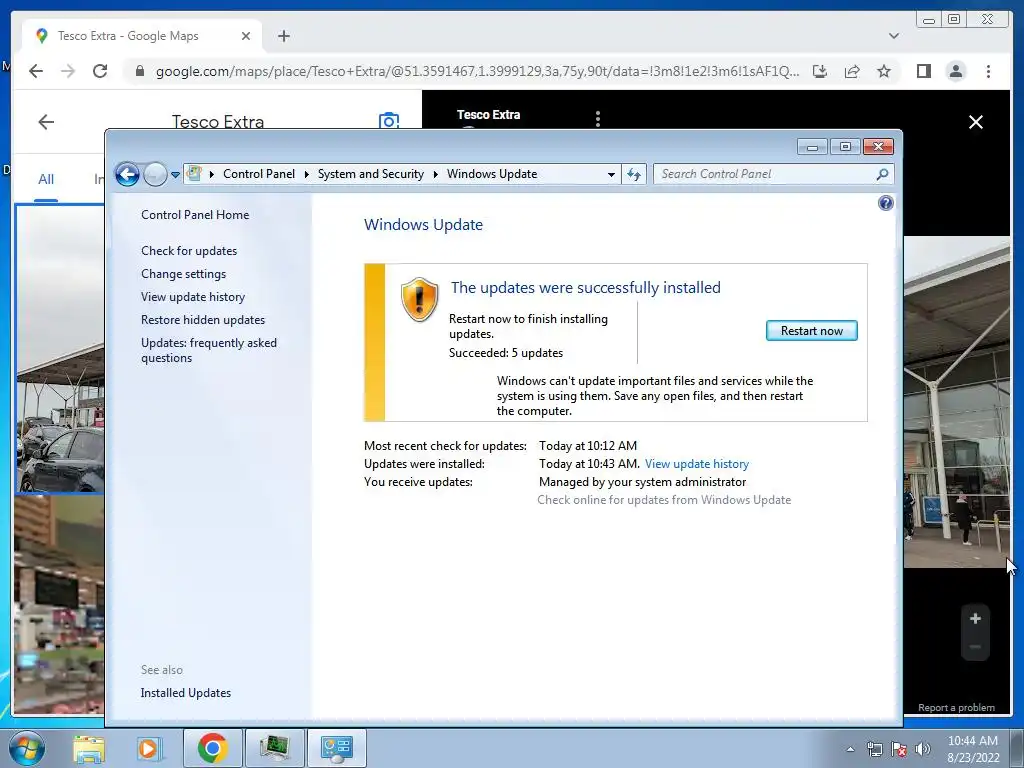
Task: Click the share page icon in Chrome
Action: click(x=852, y=71)
